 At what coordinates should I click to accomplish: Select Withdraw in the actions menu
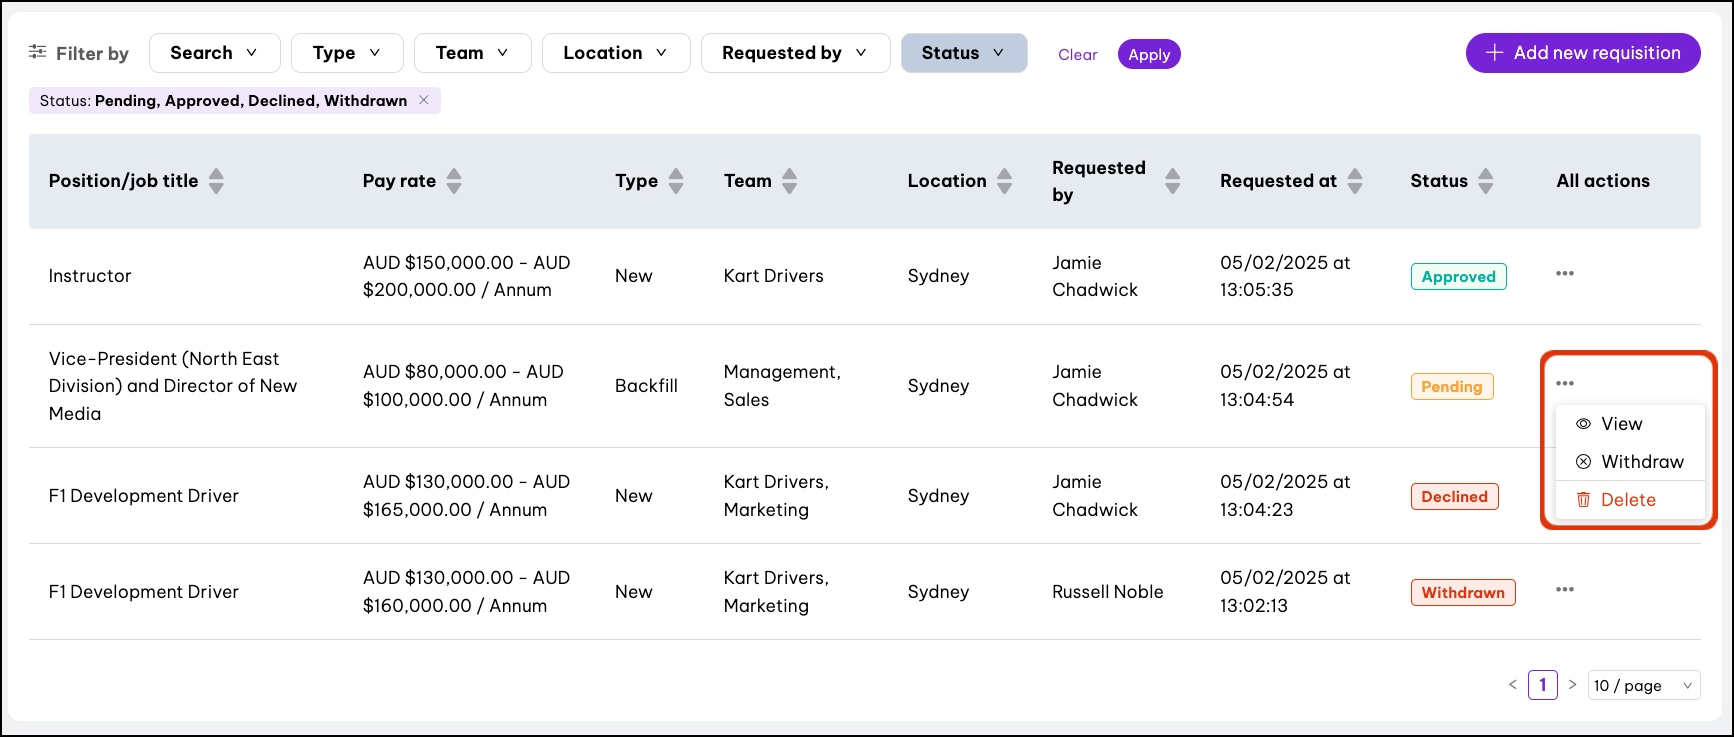1641,462
